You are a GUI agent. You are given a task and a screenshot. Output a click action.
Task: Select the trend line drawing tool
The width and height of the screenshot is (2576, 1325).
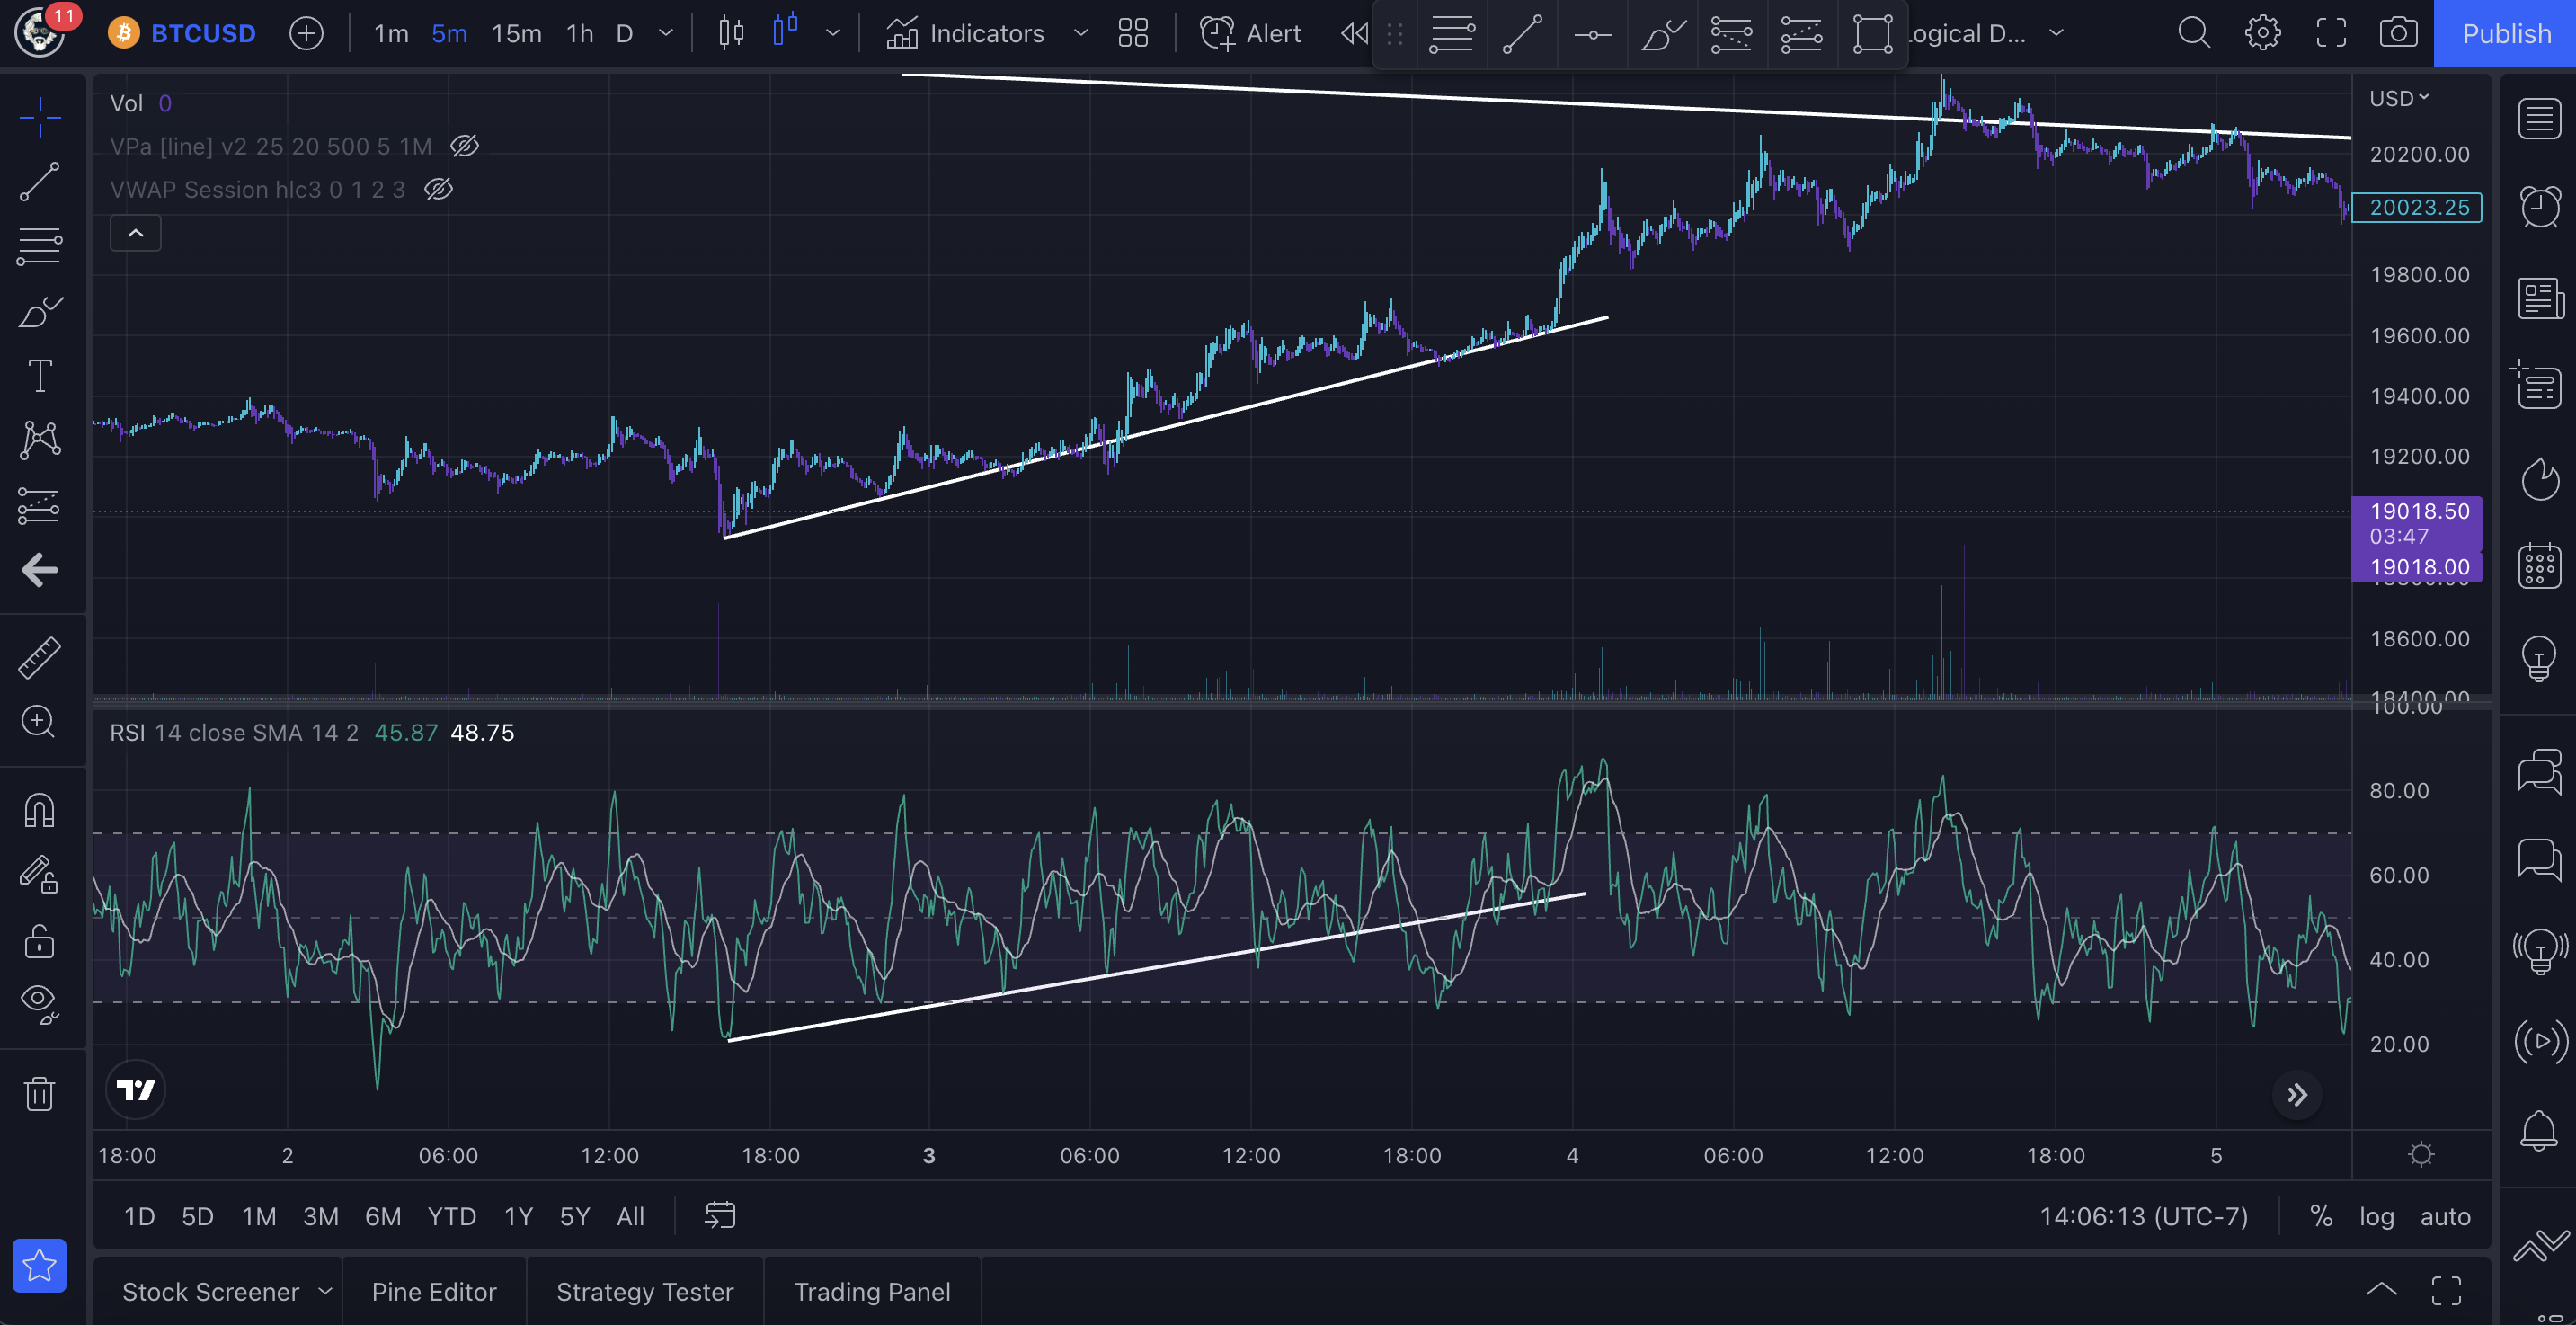tap(40, 182)
